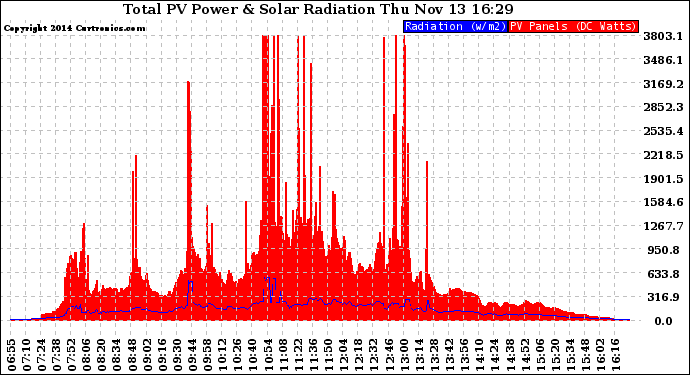Click the x-axis time label 09:58
This screenshot has height=375, width=690.
click(208, 356)
